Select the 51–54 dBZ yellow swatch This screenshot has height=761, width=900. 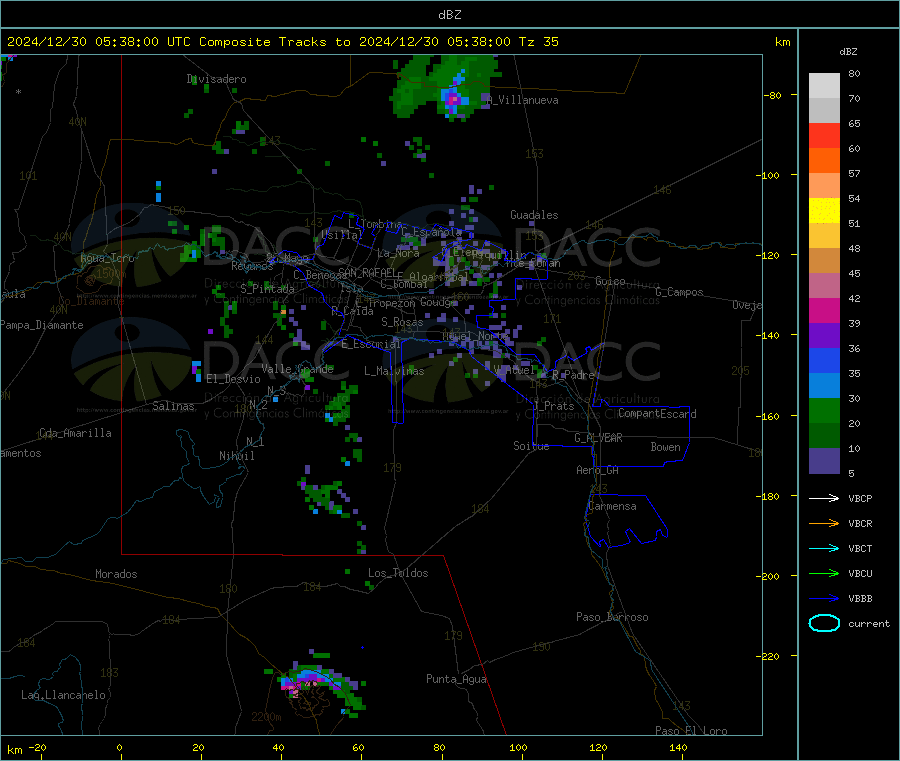pos(824,211)
